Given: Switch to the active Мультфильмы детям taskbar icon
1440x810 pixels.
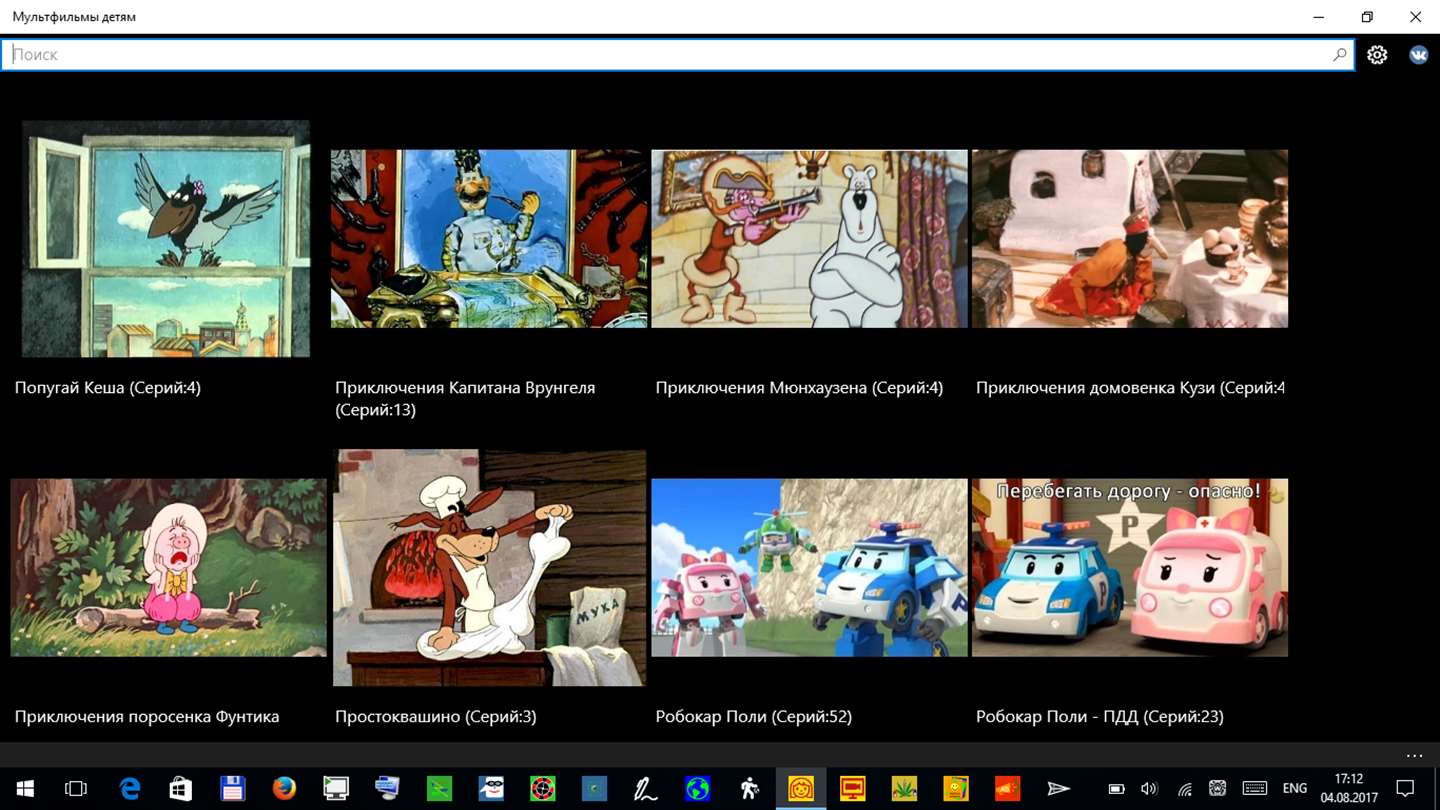Looking at the screenshot, I should (x=801, y=789).
